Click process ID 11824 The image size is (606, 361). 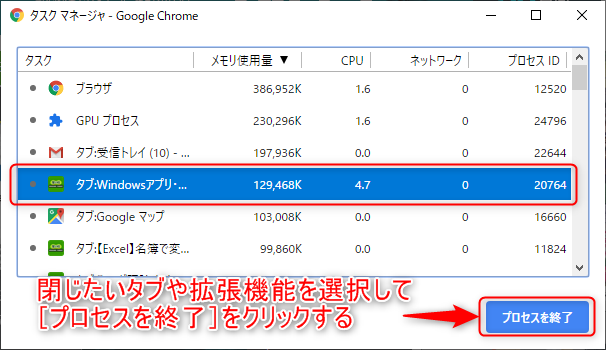pos(550,249)
